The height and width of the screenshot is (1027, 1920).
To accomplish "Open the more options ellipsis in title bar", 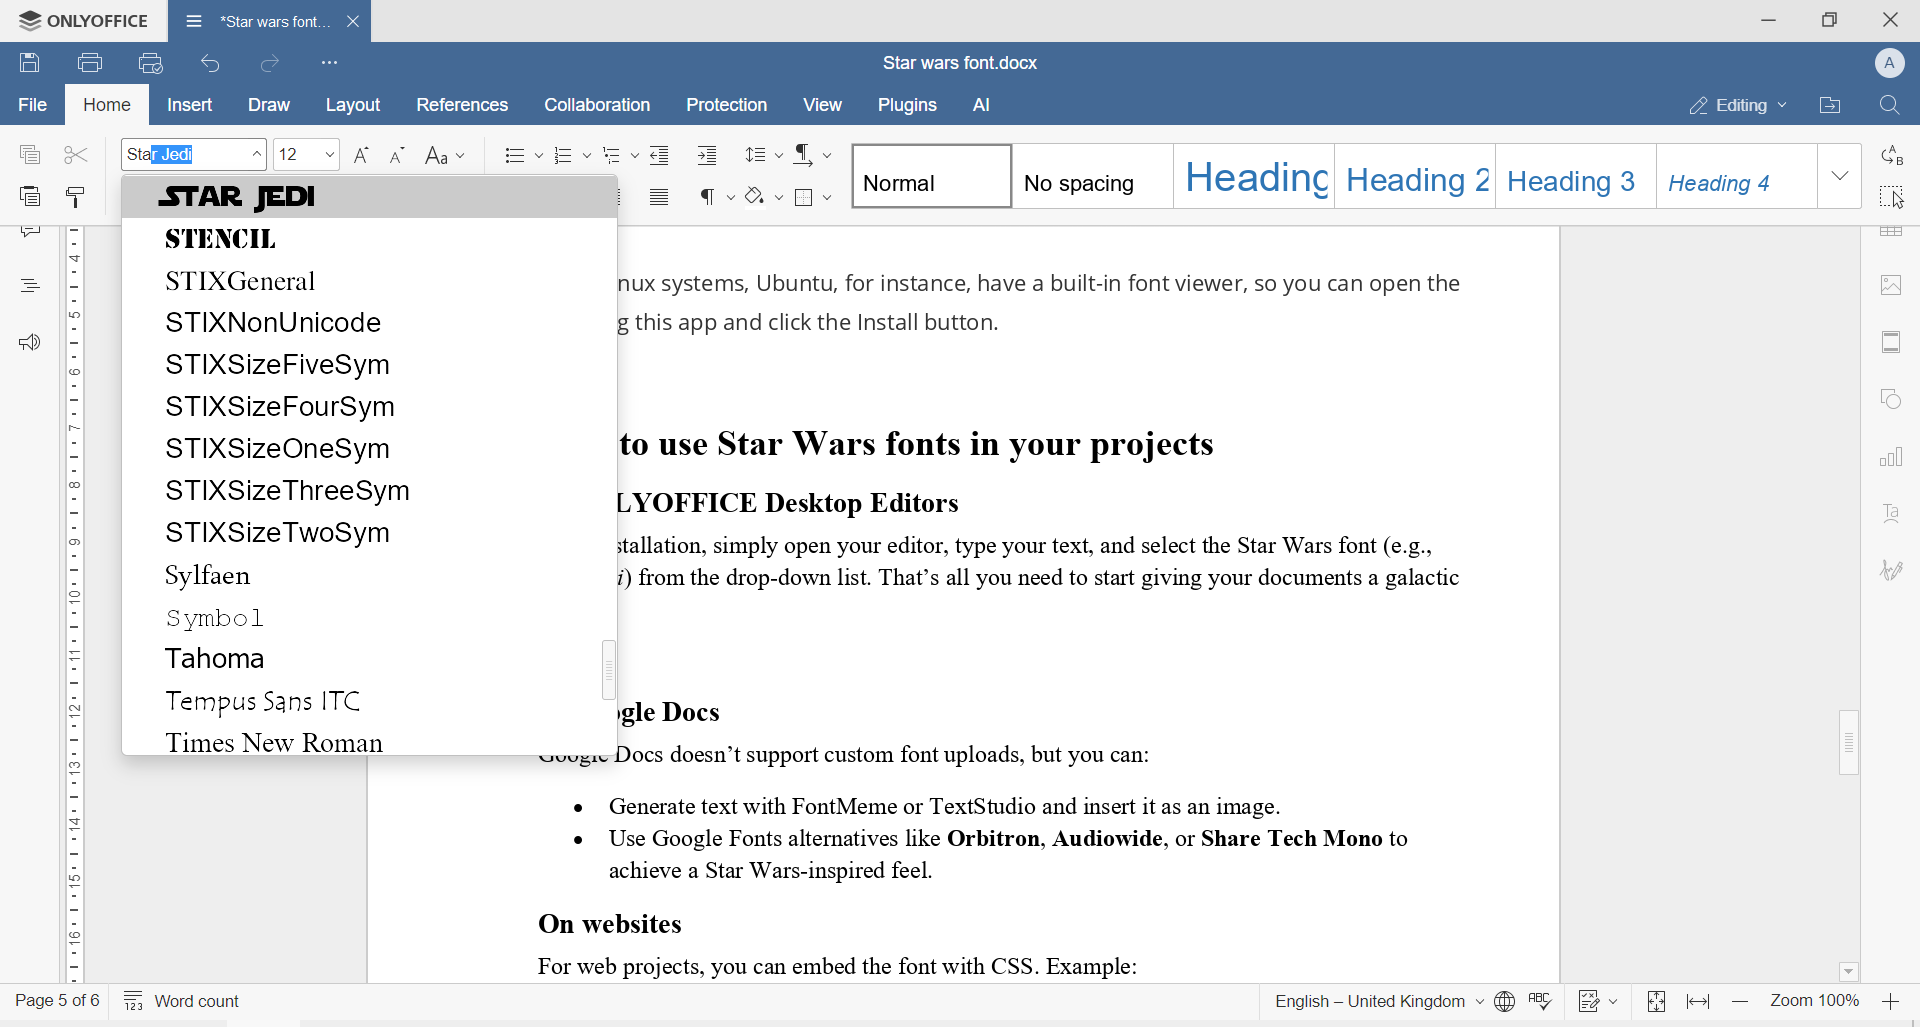I will pos(330,63).
